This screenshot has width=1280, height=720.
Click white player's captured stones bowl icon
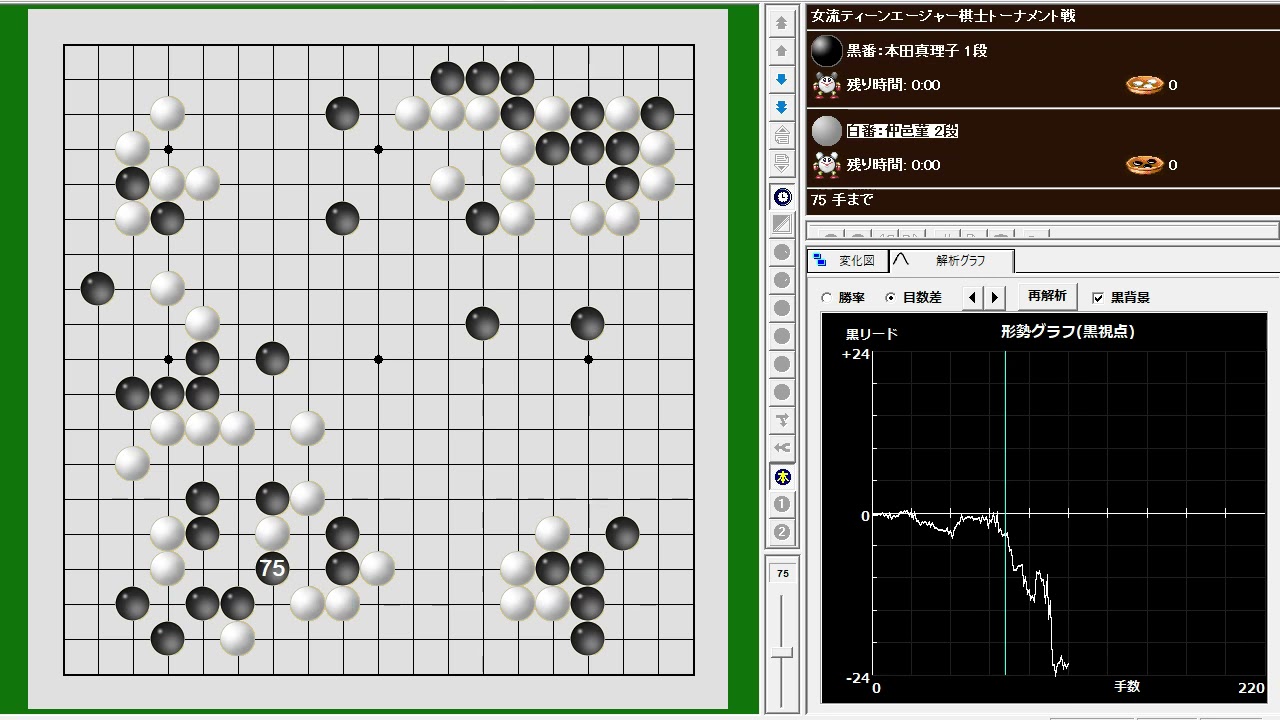1144,165
